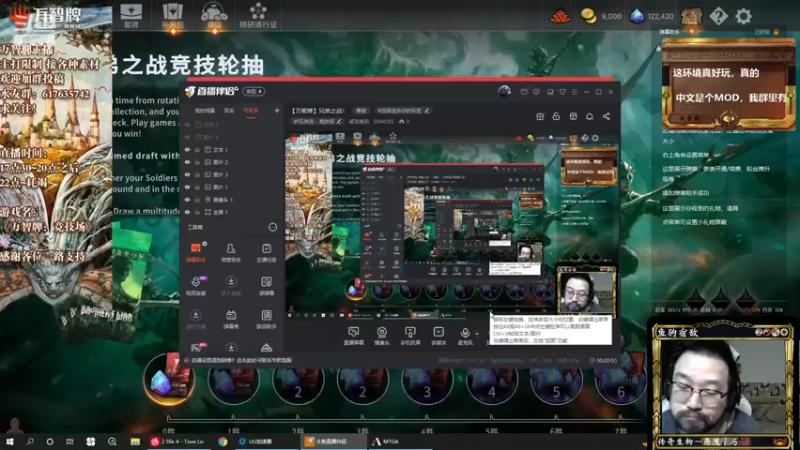800x450 pixels.
Task: Click the red lotus icon in MTGA header
Action: click(x=560, y=16)
